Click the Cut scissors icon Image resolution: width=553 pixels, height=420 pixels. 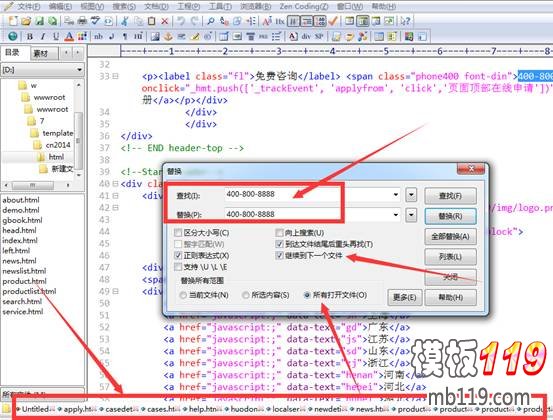pos(124,21)
